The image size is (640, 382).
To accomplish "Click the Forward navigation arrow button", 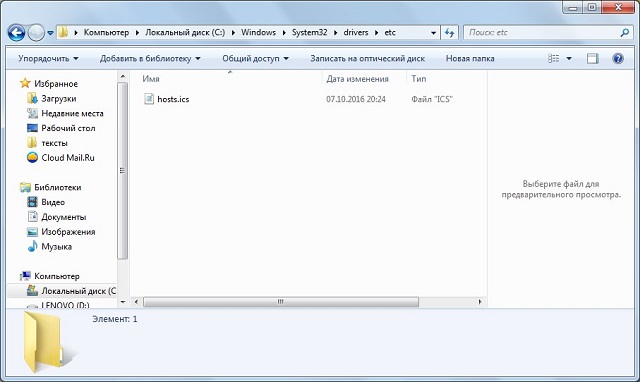I will 36,33.
